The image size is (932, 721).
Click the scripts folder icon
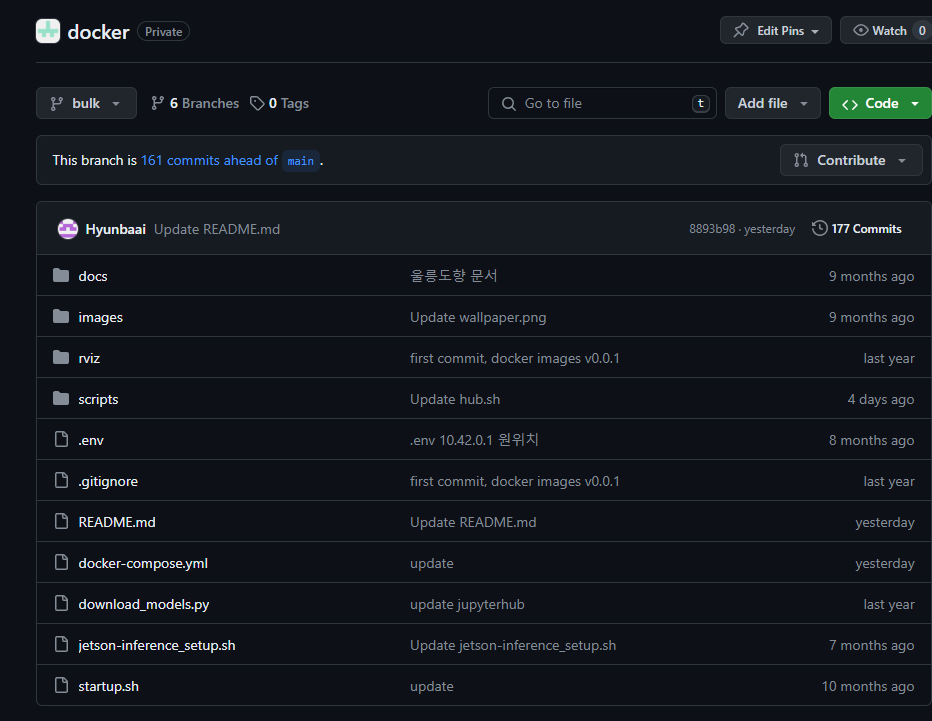coord(61,398)
